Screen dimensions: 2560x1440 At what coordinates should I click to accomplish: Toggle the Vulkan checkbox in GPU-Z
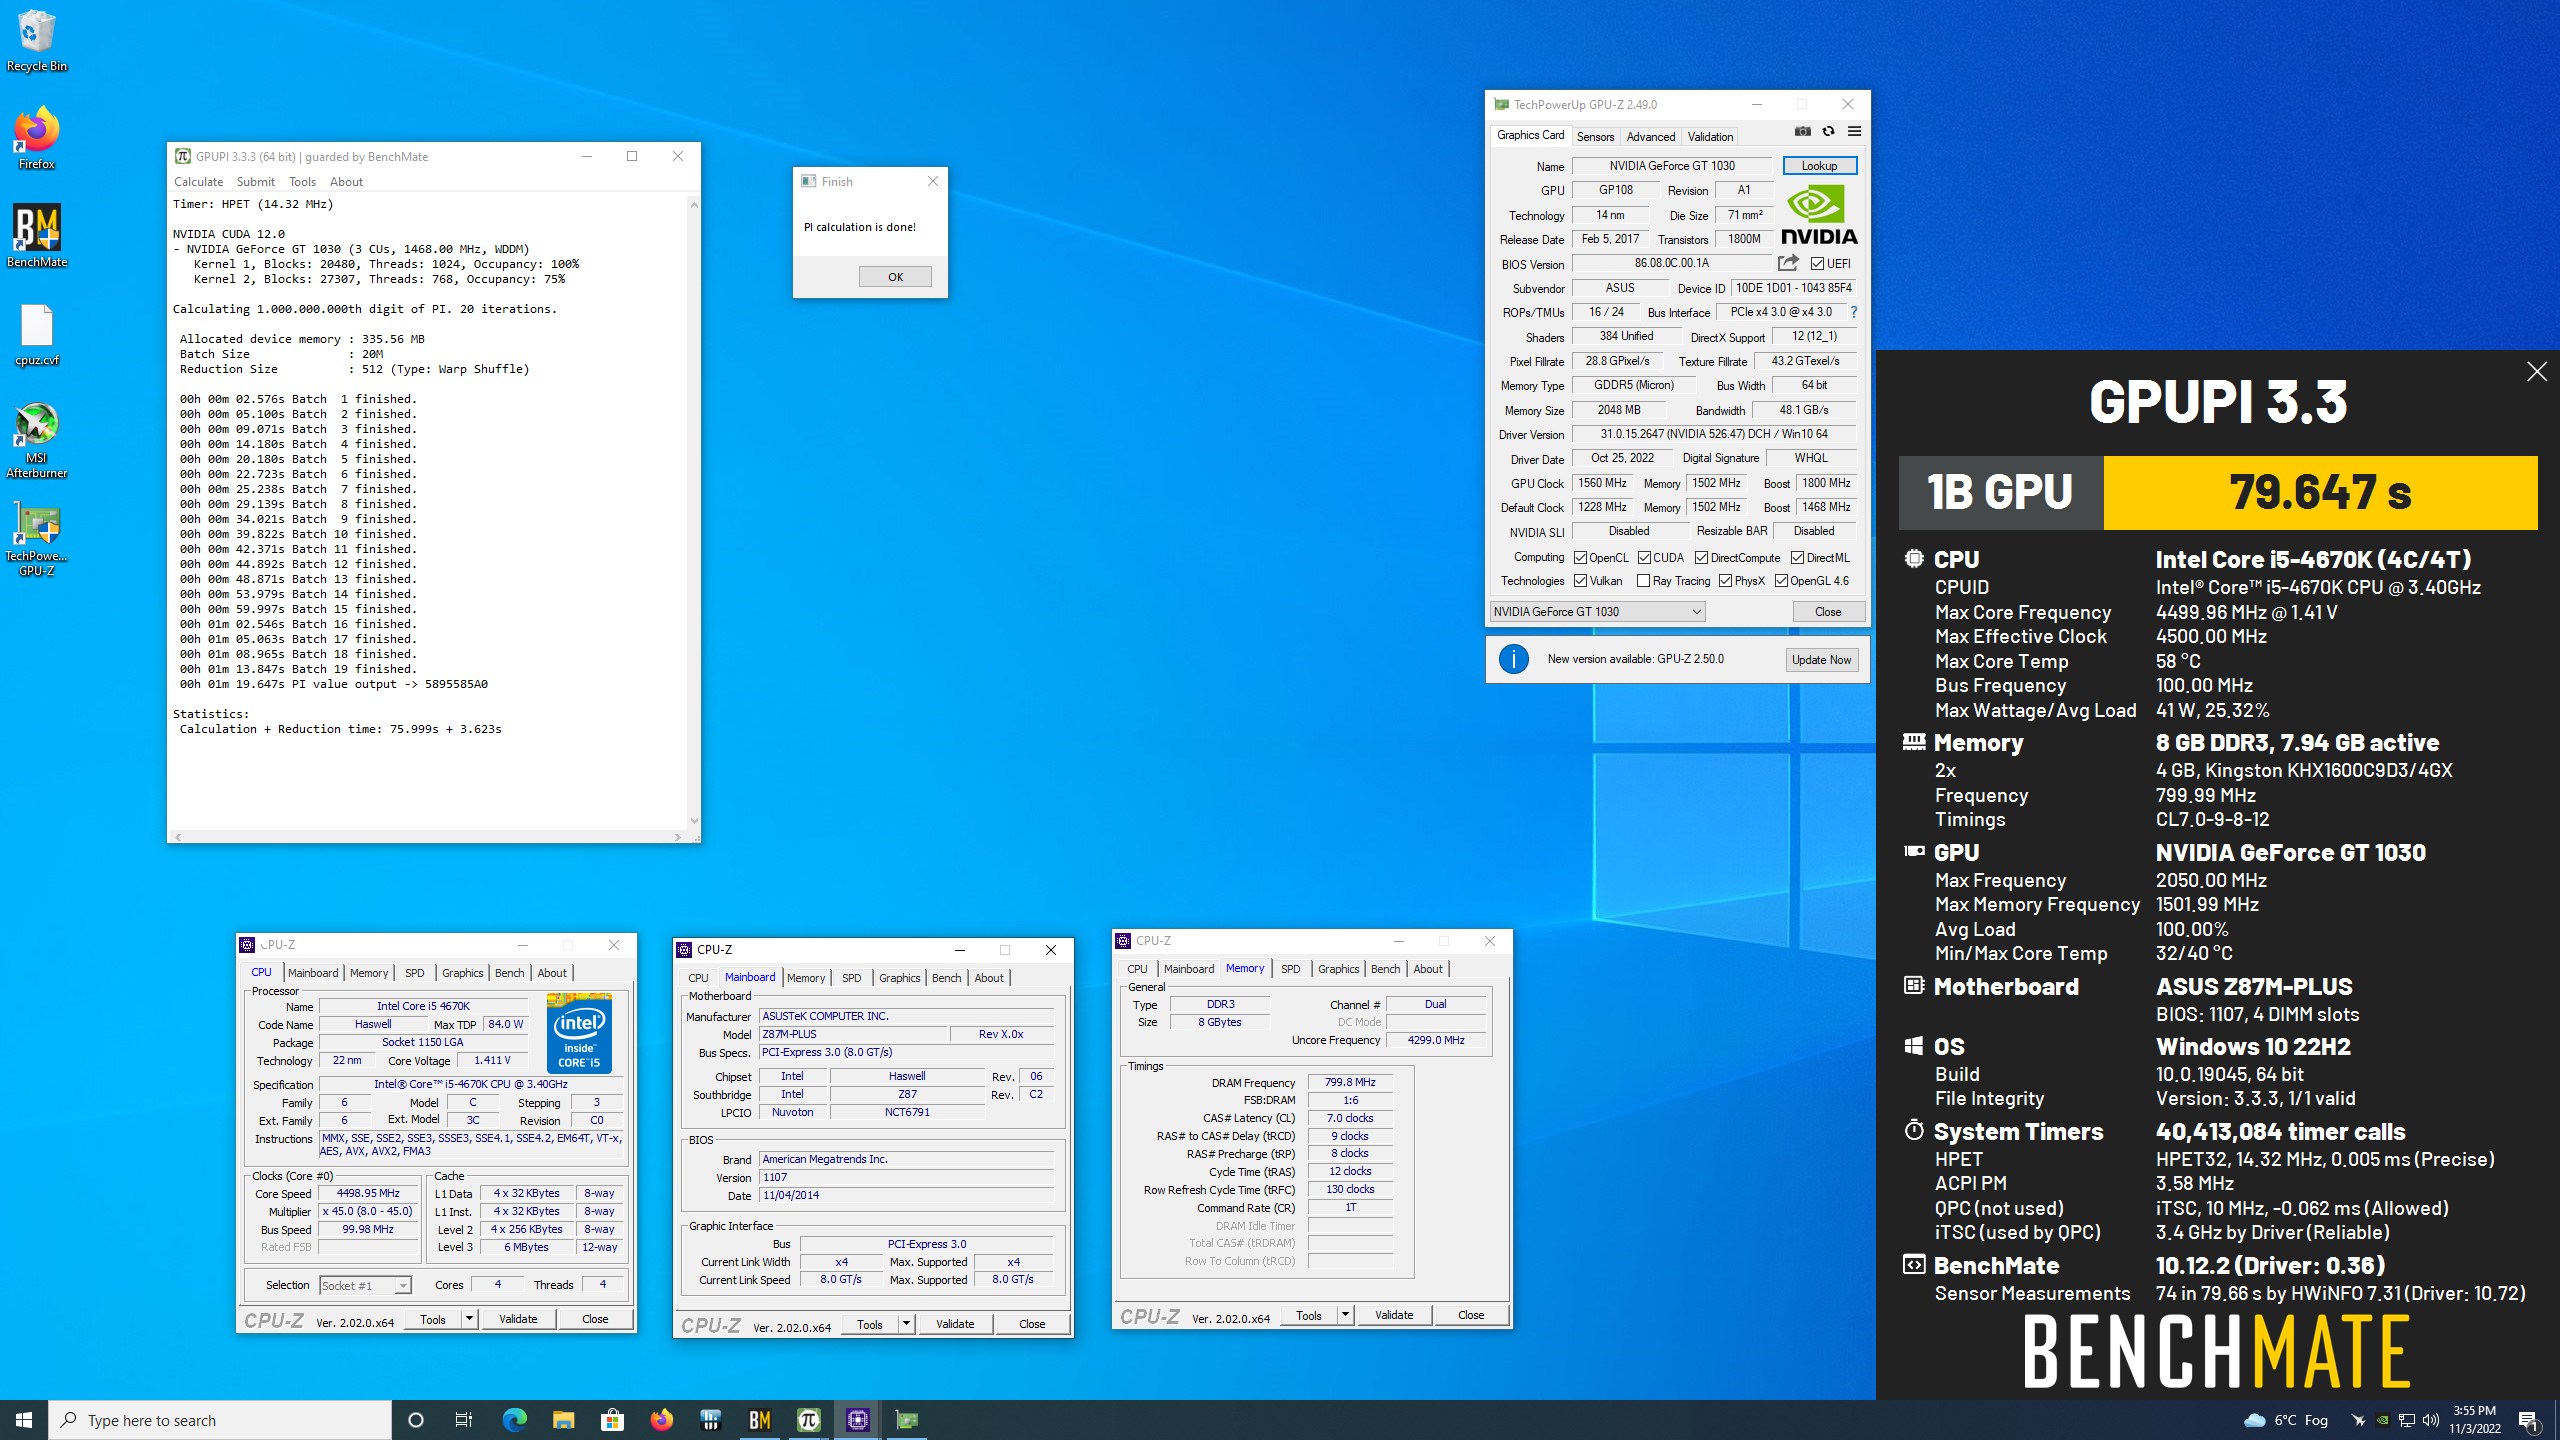(1581, 581)
